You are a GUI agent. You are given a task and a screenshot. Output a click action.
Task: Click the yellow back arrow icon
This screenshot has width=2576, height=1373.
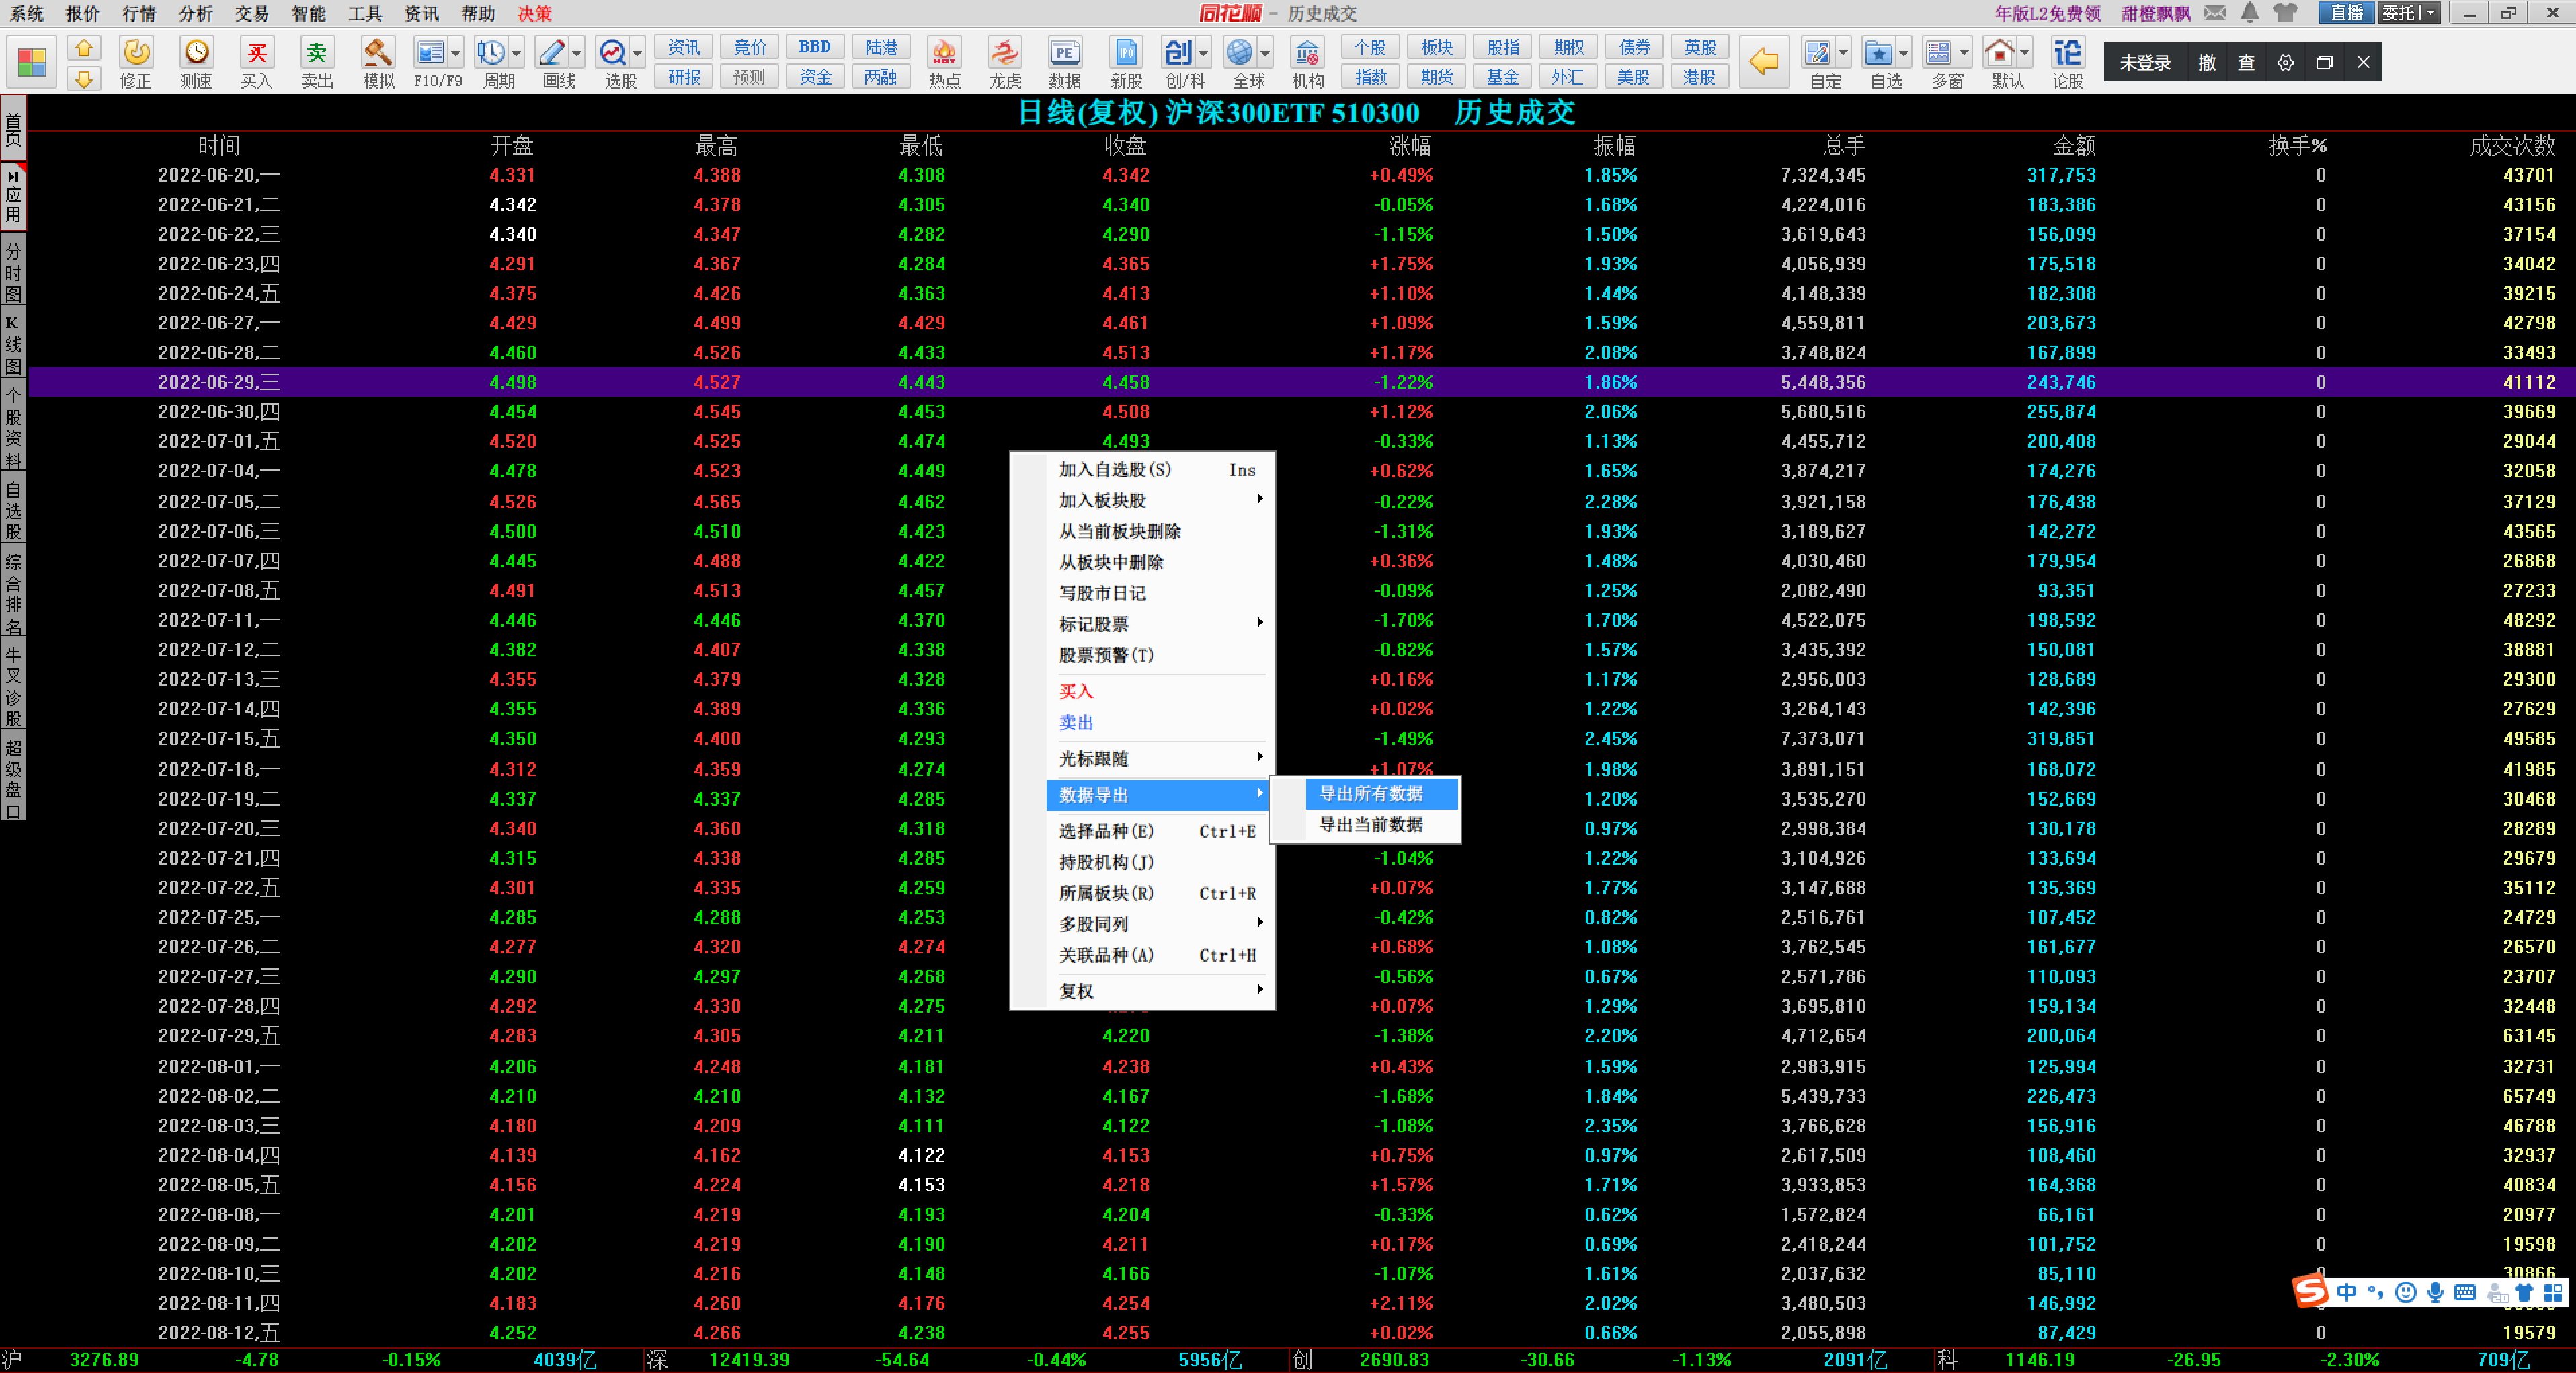pos(1763,62)
